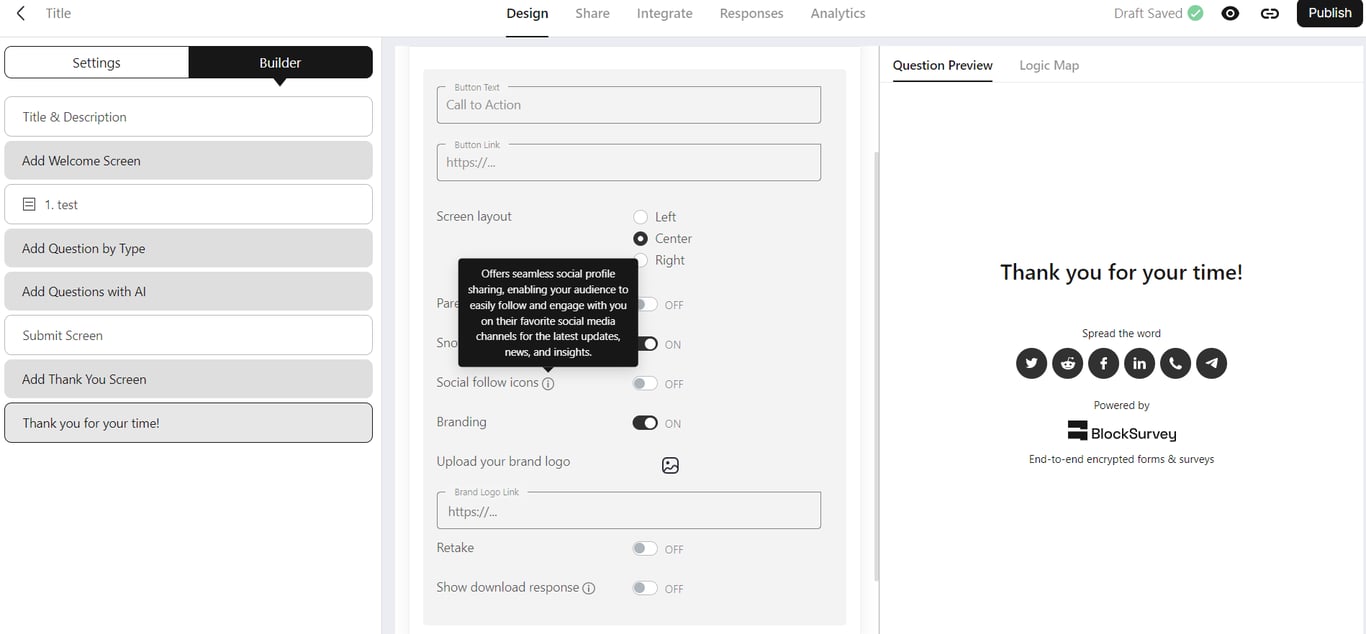Image resolution: width=1366 pixels, height=634 pixels.
Task: Click the LinkedIn share icon
Action: pyautogui.click(x=1139, y=363)
